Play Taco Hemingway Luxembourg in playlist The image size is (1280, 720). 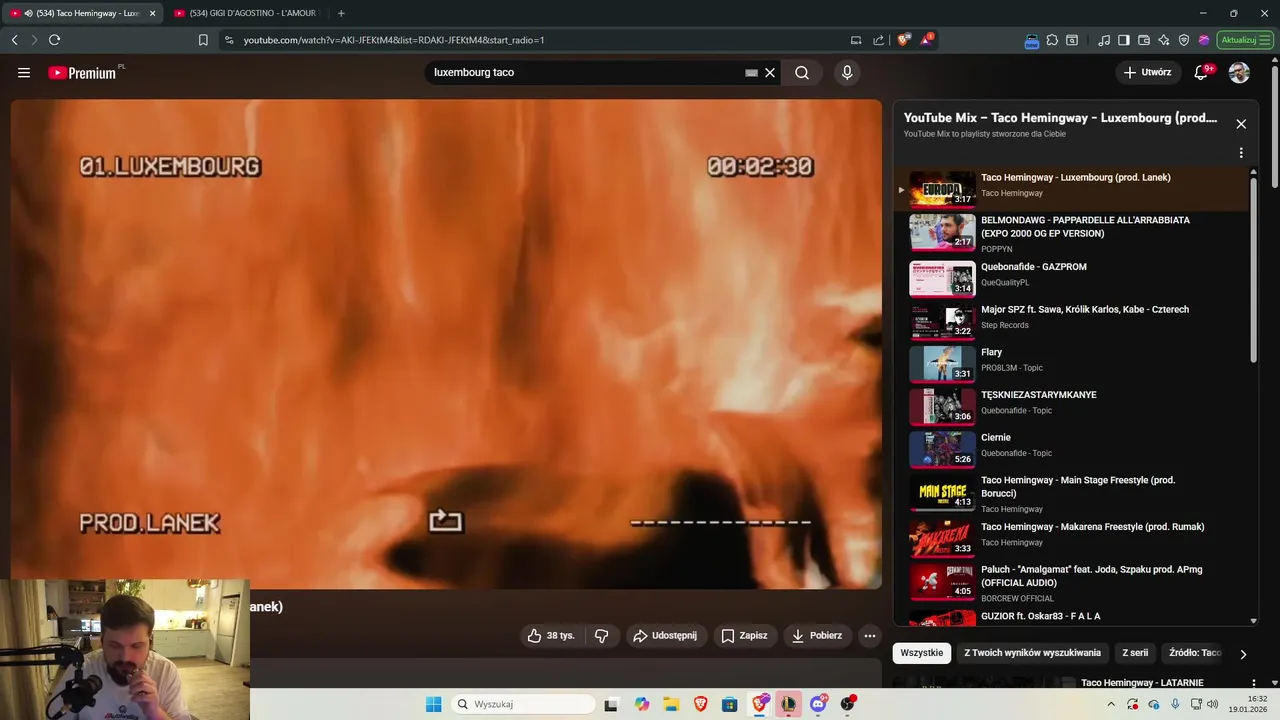[x=1071, y=188]
